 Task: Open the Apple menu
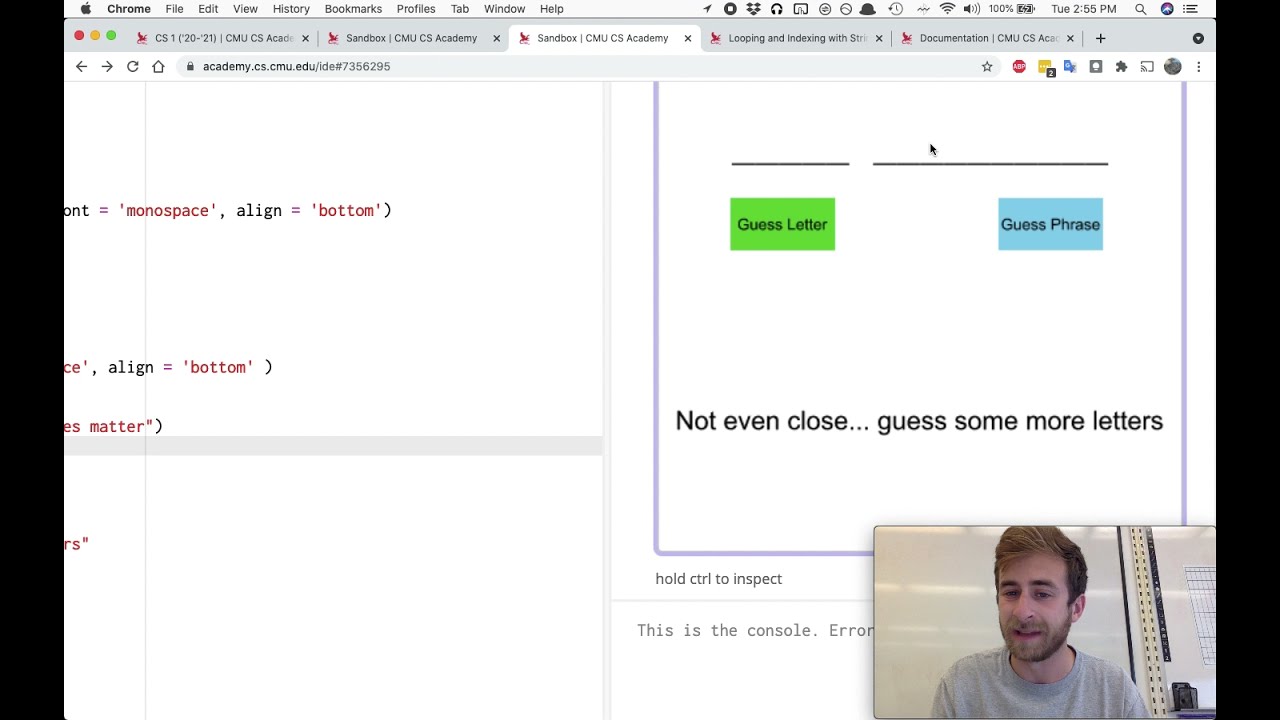point(86,9)
